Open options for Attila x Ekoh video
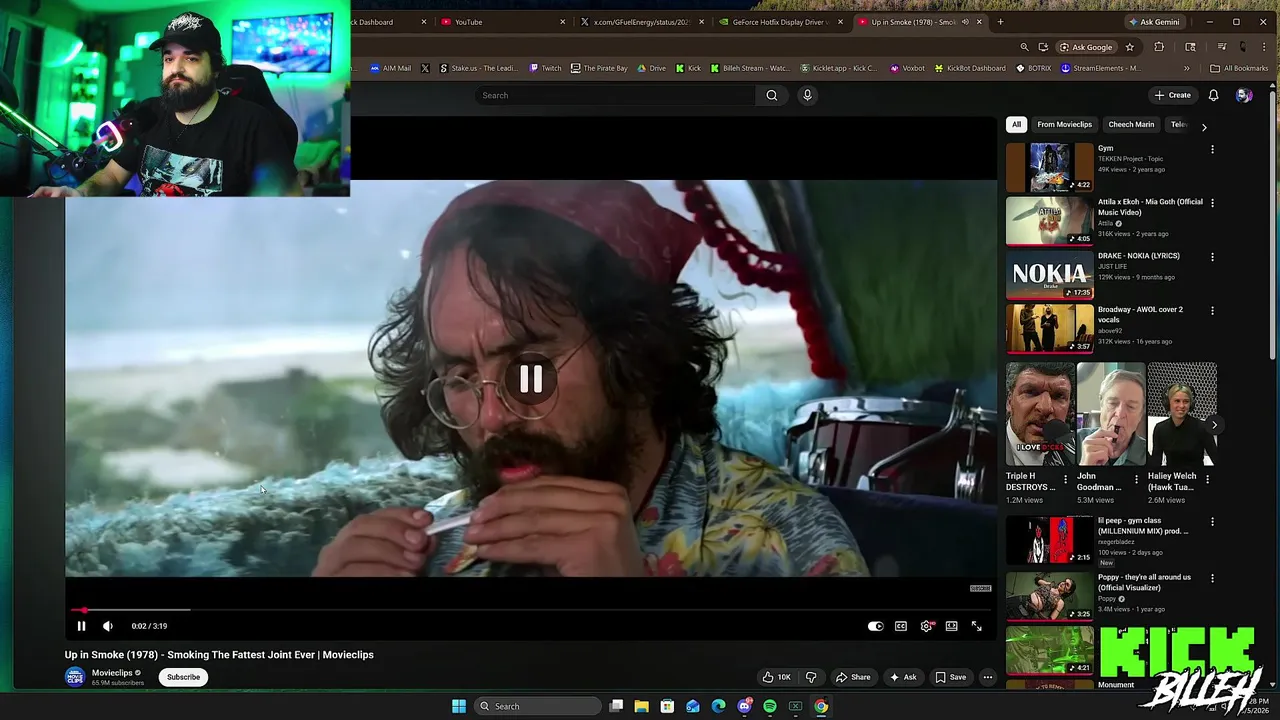Image resolution: width=1280 pixels, height=720 pixels. (1212, 203)
